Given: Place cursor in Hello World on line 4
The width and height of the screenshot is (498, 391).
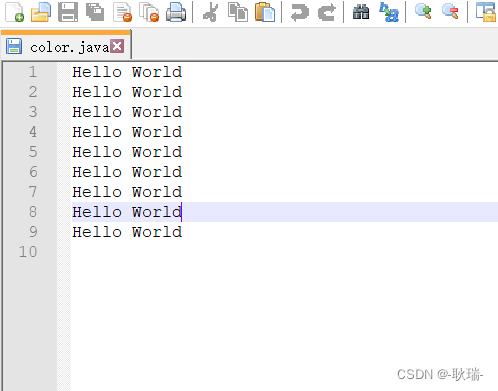Looking at the screenshot, I should point(127,132).
